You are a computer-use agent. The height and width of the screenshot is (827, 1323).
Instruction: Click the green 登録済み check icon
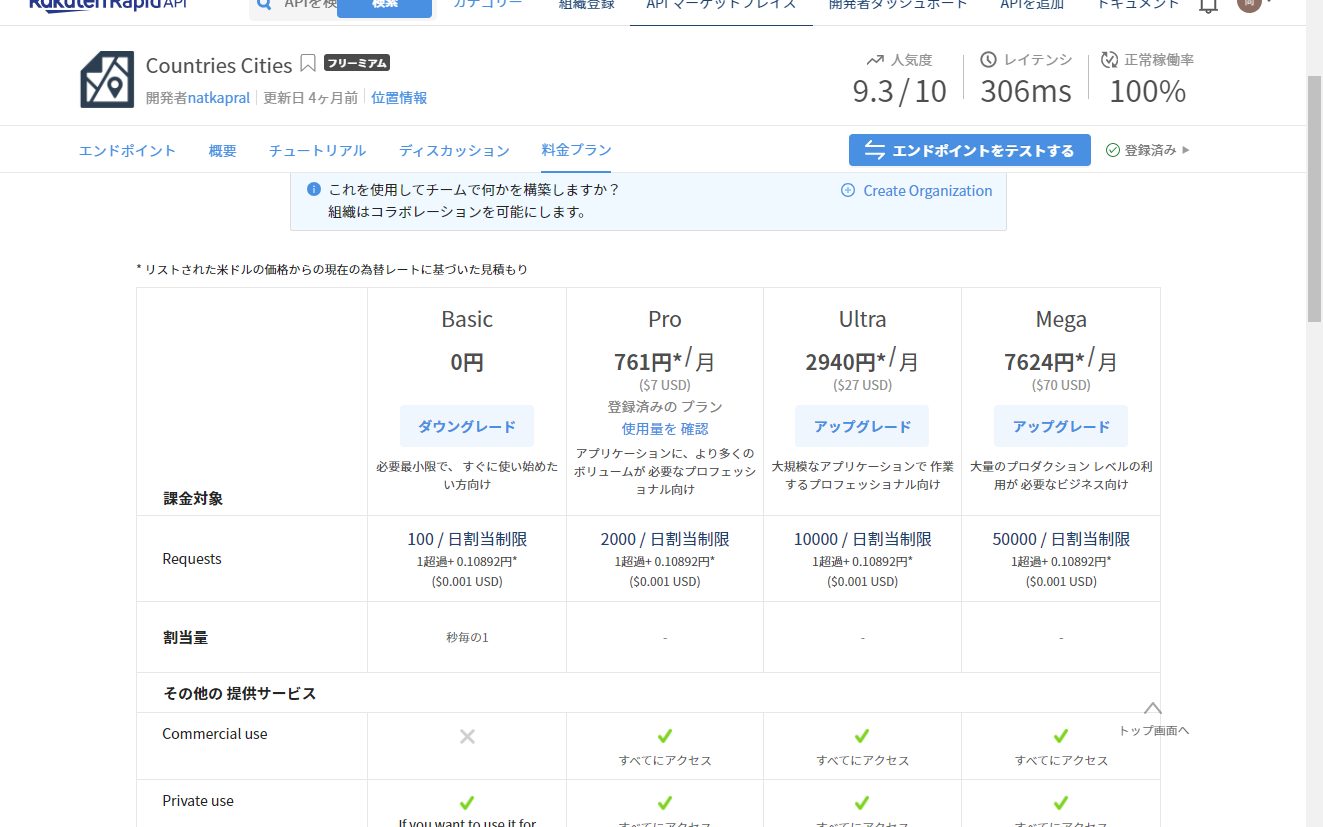(x=1112, y=150)
